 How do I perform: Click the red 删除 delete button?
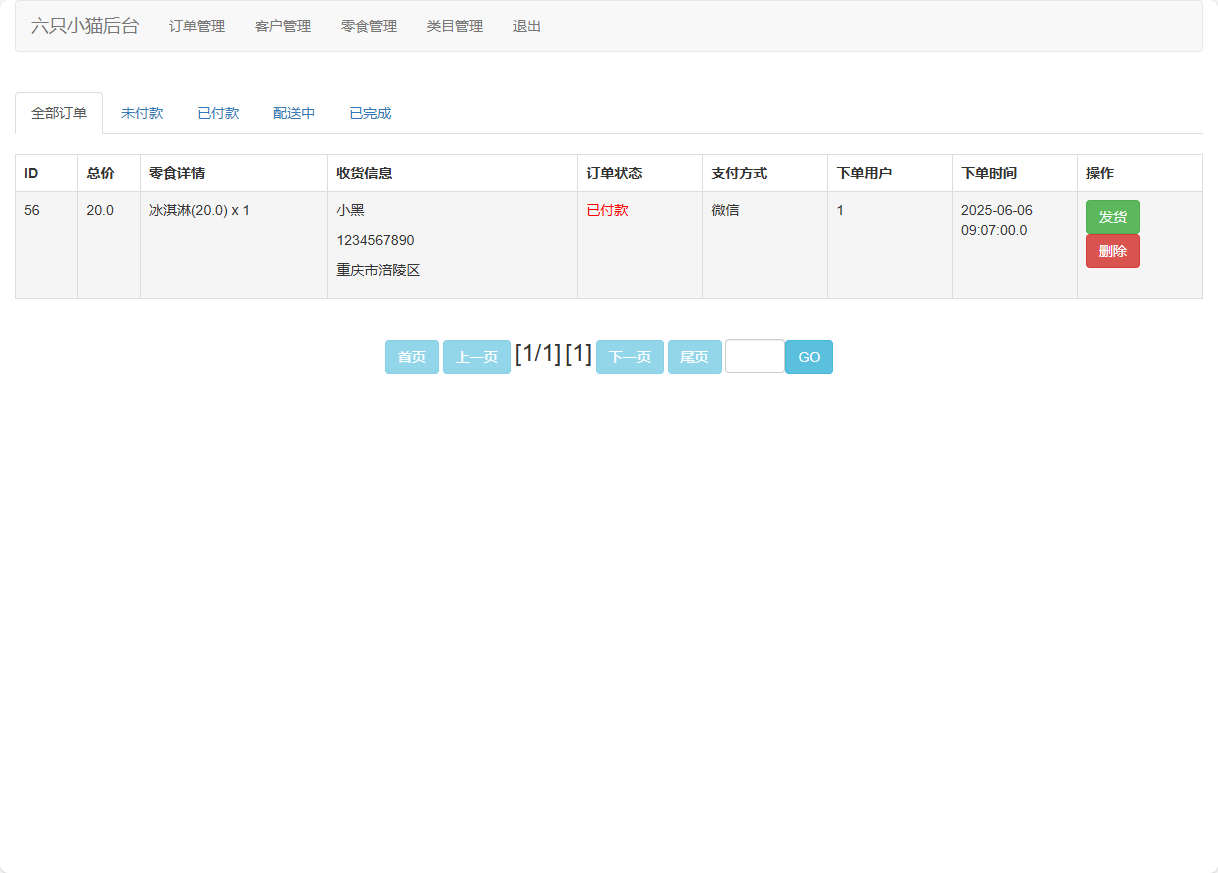pos(1112,251)
